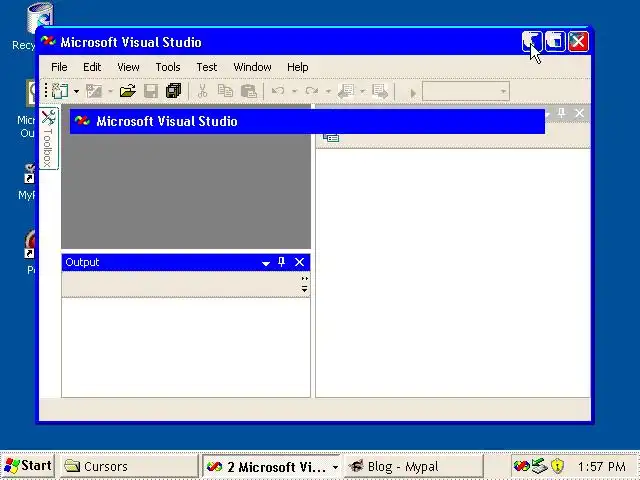Close the Output panel

click(x=300, y=262)
